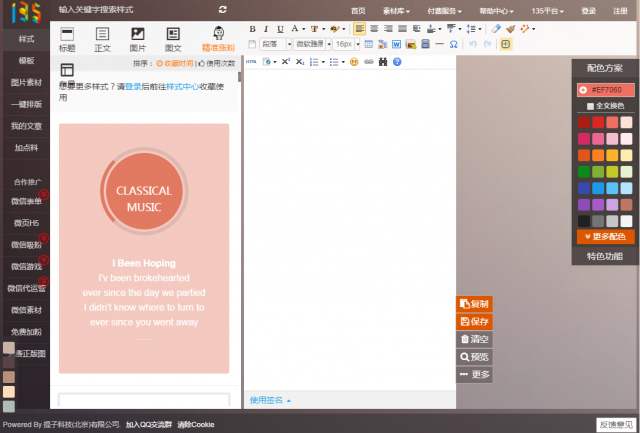Switch to the 模板 sidebar tab

(26, 60)
